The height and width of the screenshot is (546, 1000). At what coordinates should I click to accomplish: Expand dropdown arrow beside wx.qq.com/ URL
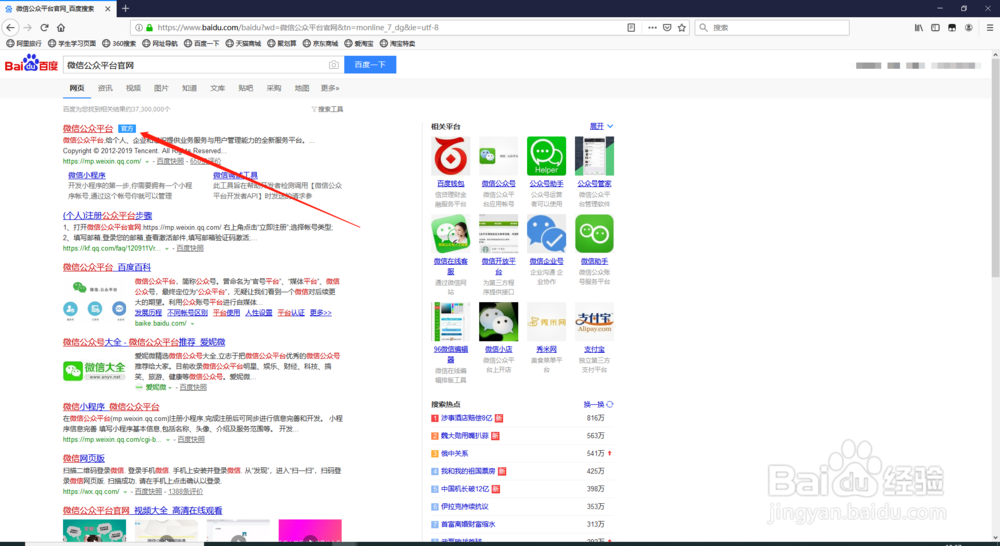(125, 492)
